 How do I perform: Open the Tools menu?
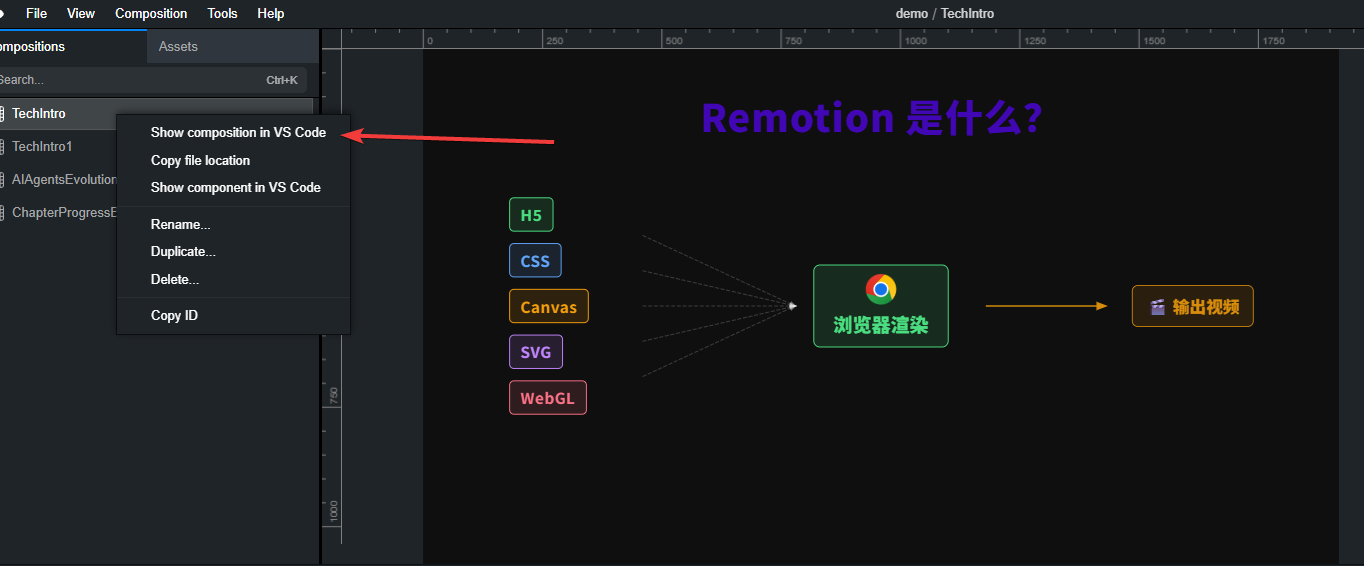tap(222, 13)
